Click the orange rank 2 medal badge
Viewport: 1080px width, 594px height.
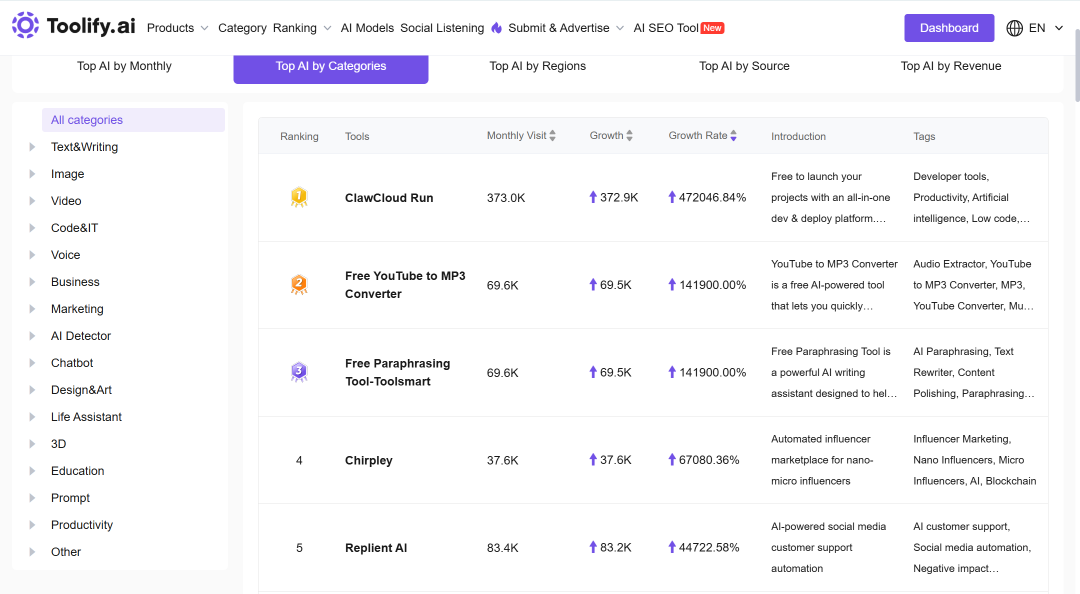[x=299, y=285]
